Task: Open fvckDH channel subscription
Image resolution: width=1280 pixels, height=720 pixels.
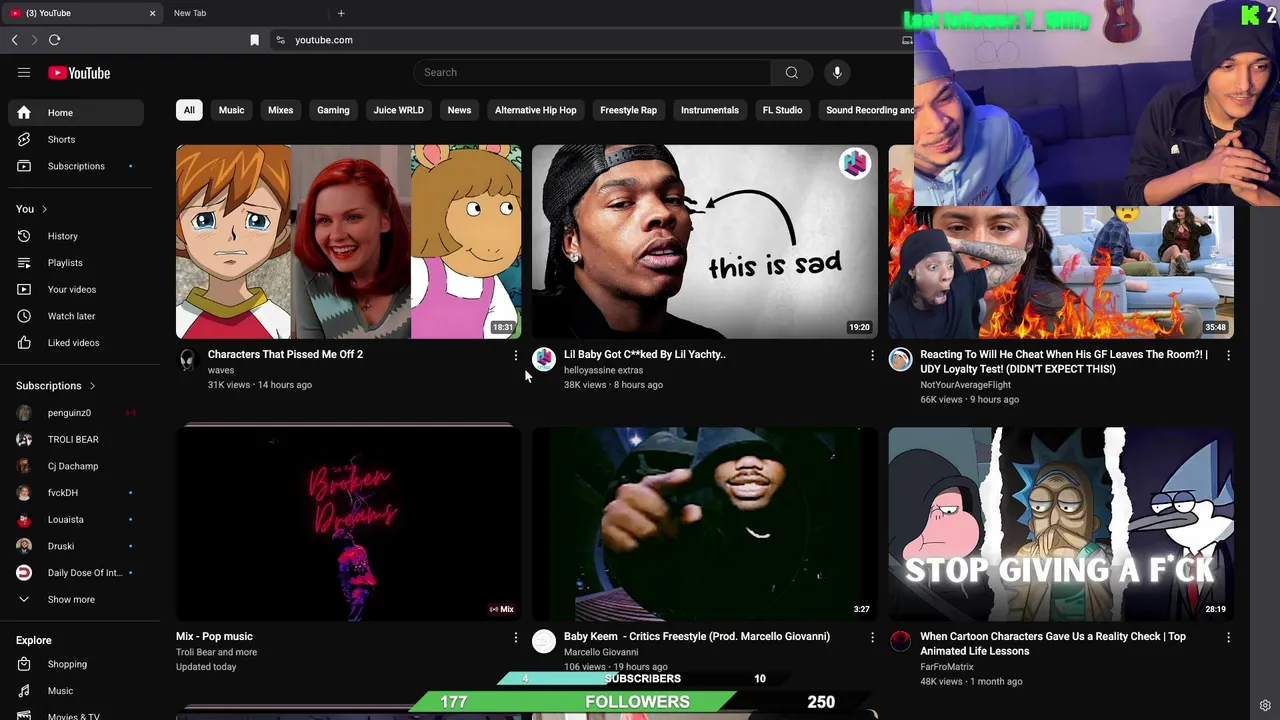Action: pos(76,493)
